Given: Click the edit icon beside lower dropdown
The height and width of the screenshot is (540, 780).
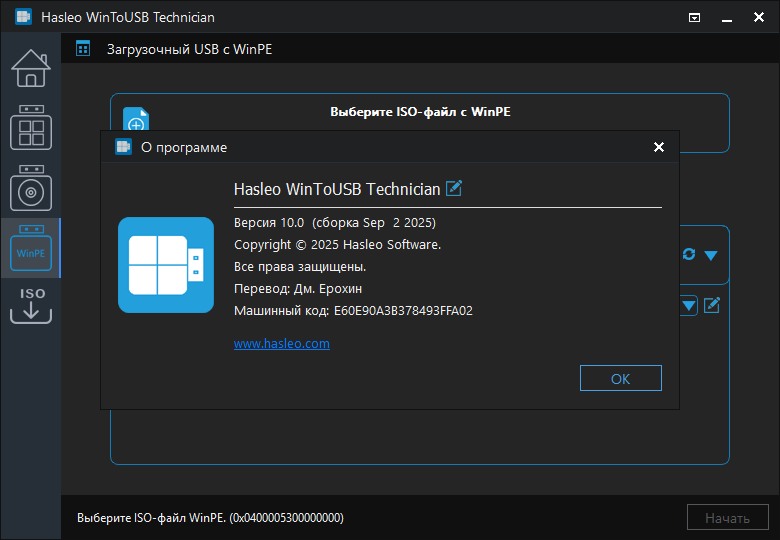Looking at the screenshot, I should click(712, 305).
